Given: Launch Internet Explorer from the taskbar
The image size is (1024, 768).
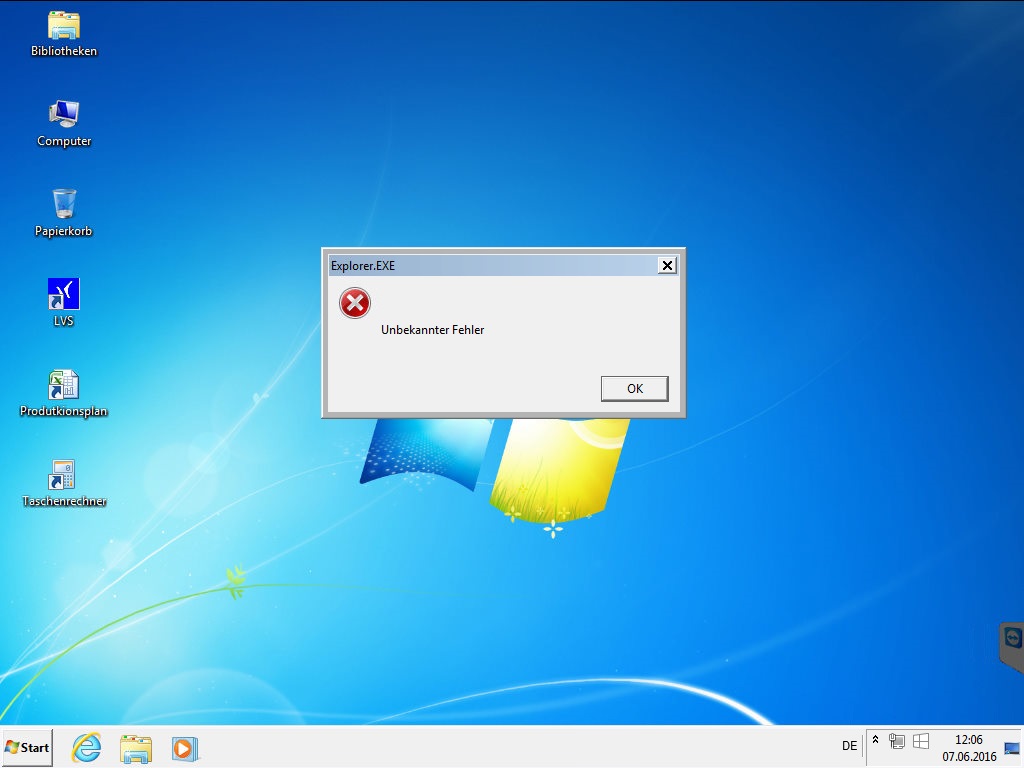Looking at the screenshot, I should [86, 748].
